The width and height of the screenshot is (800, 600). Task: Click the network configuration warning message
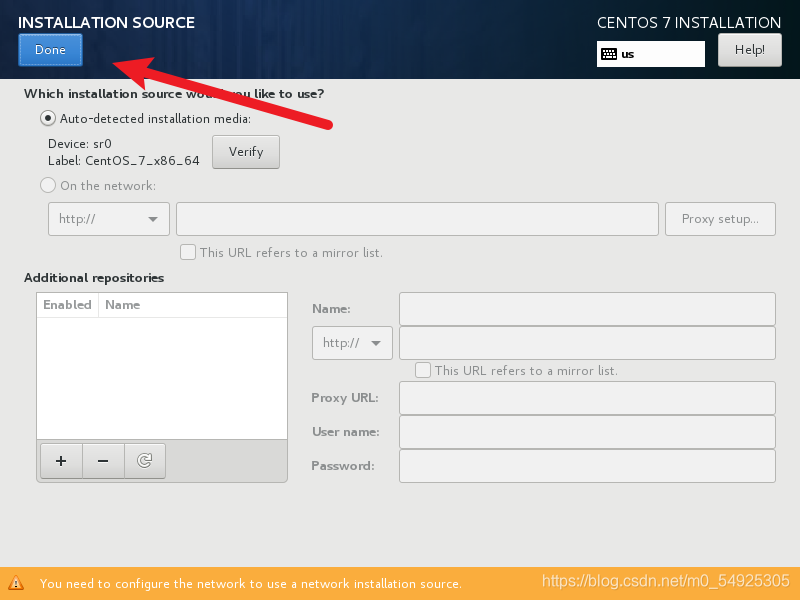251,584
